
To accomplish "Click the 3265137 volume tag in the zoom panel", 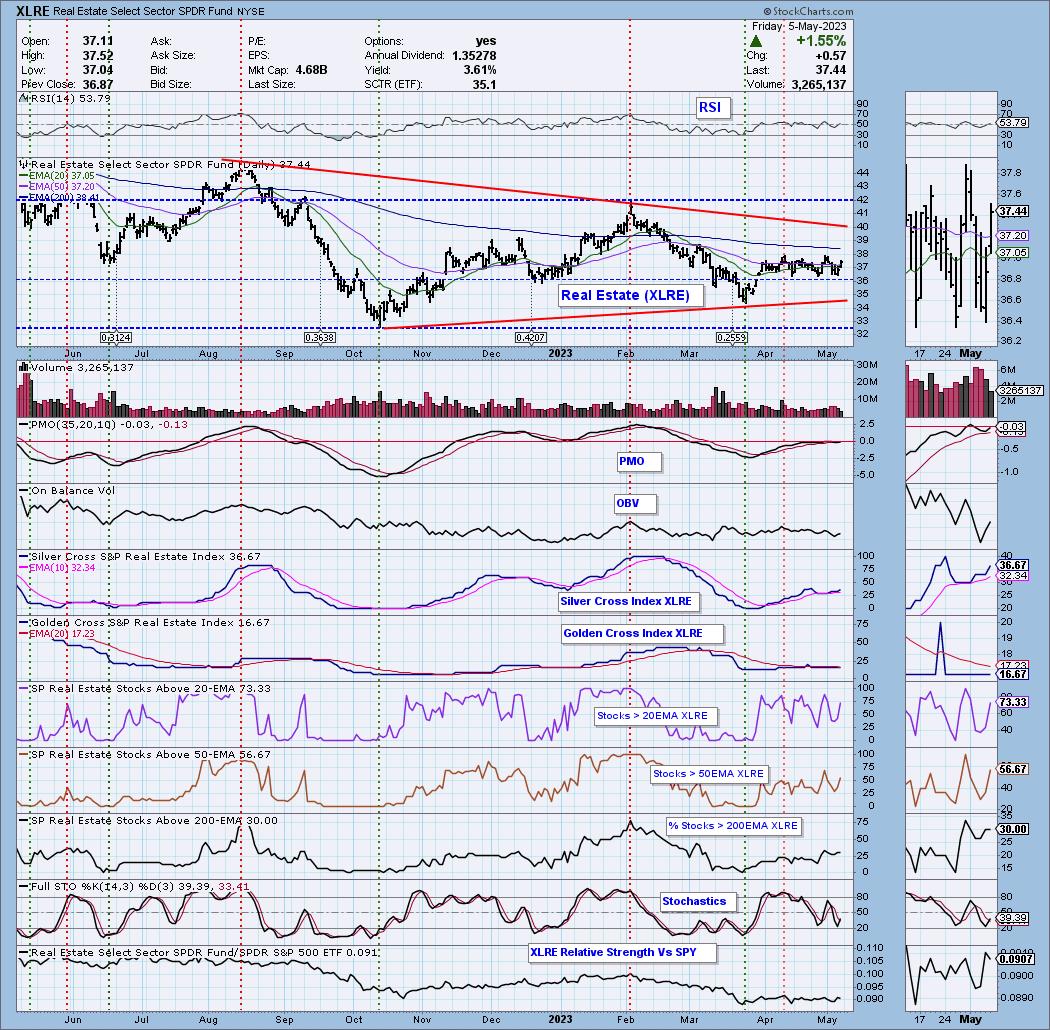I will 1020,390.
